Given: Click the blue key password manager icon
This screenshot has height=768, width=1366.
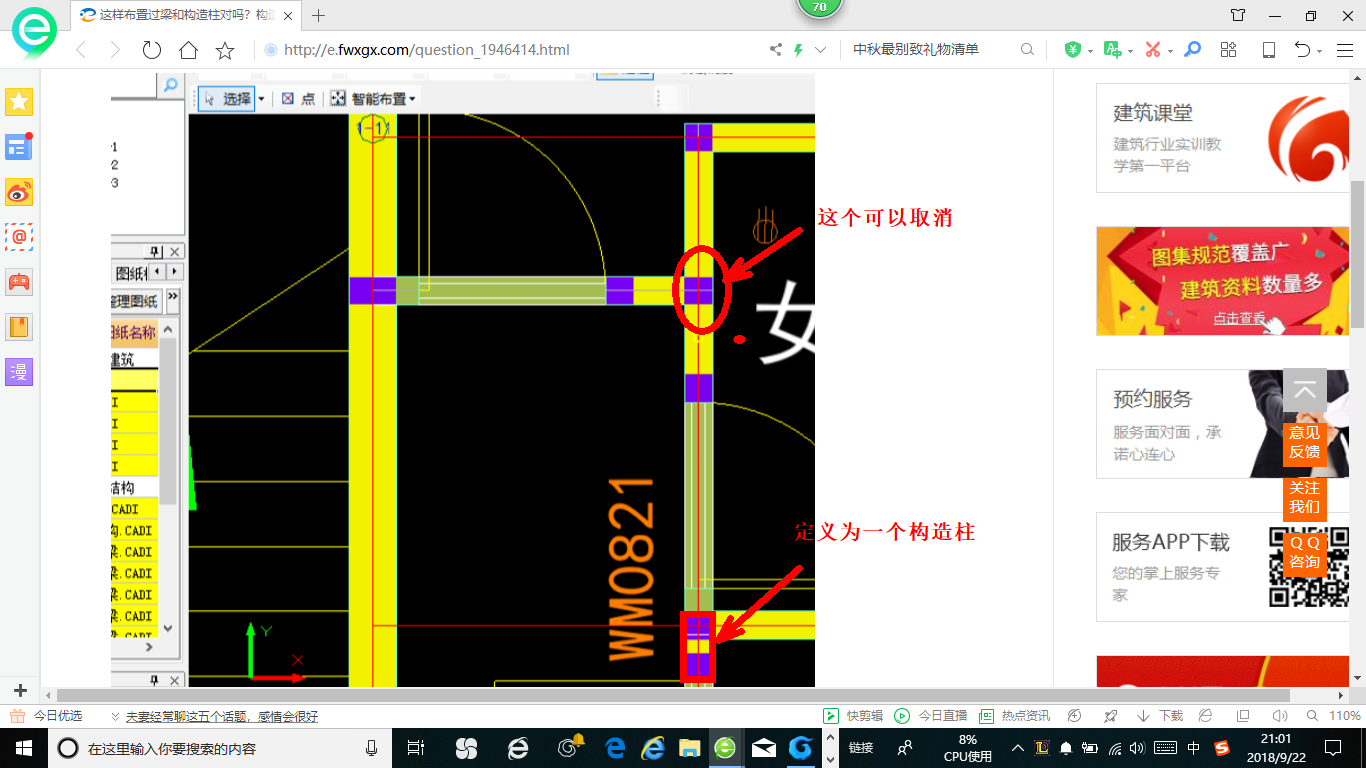Looking at the screenshot, I should 1192,50.
